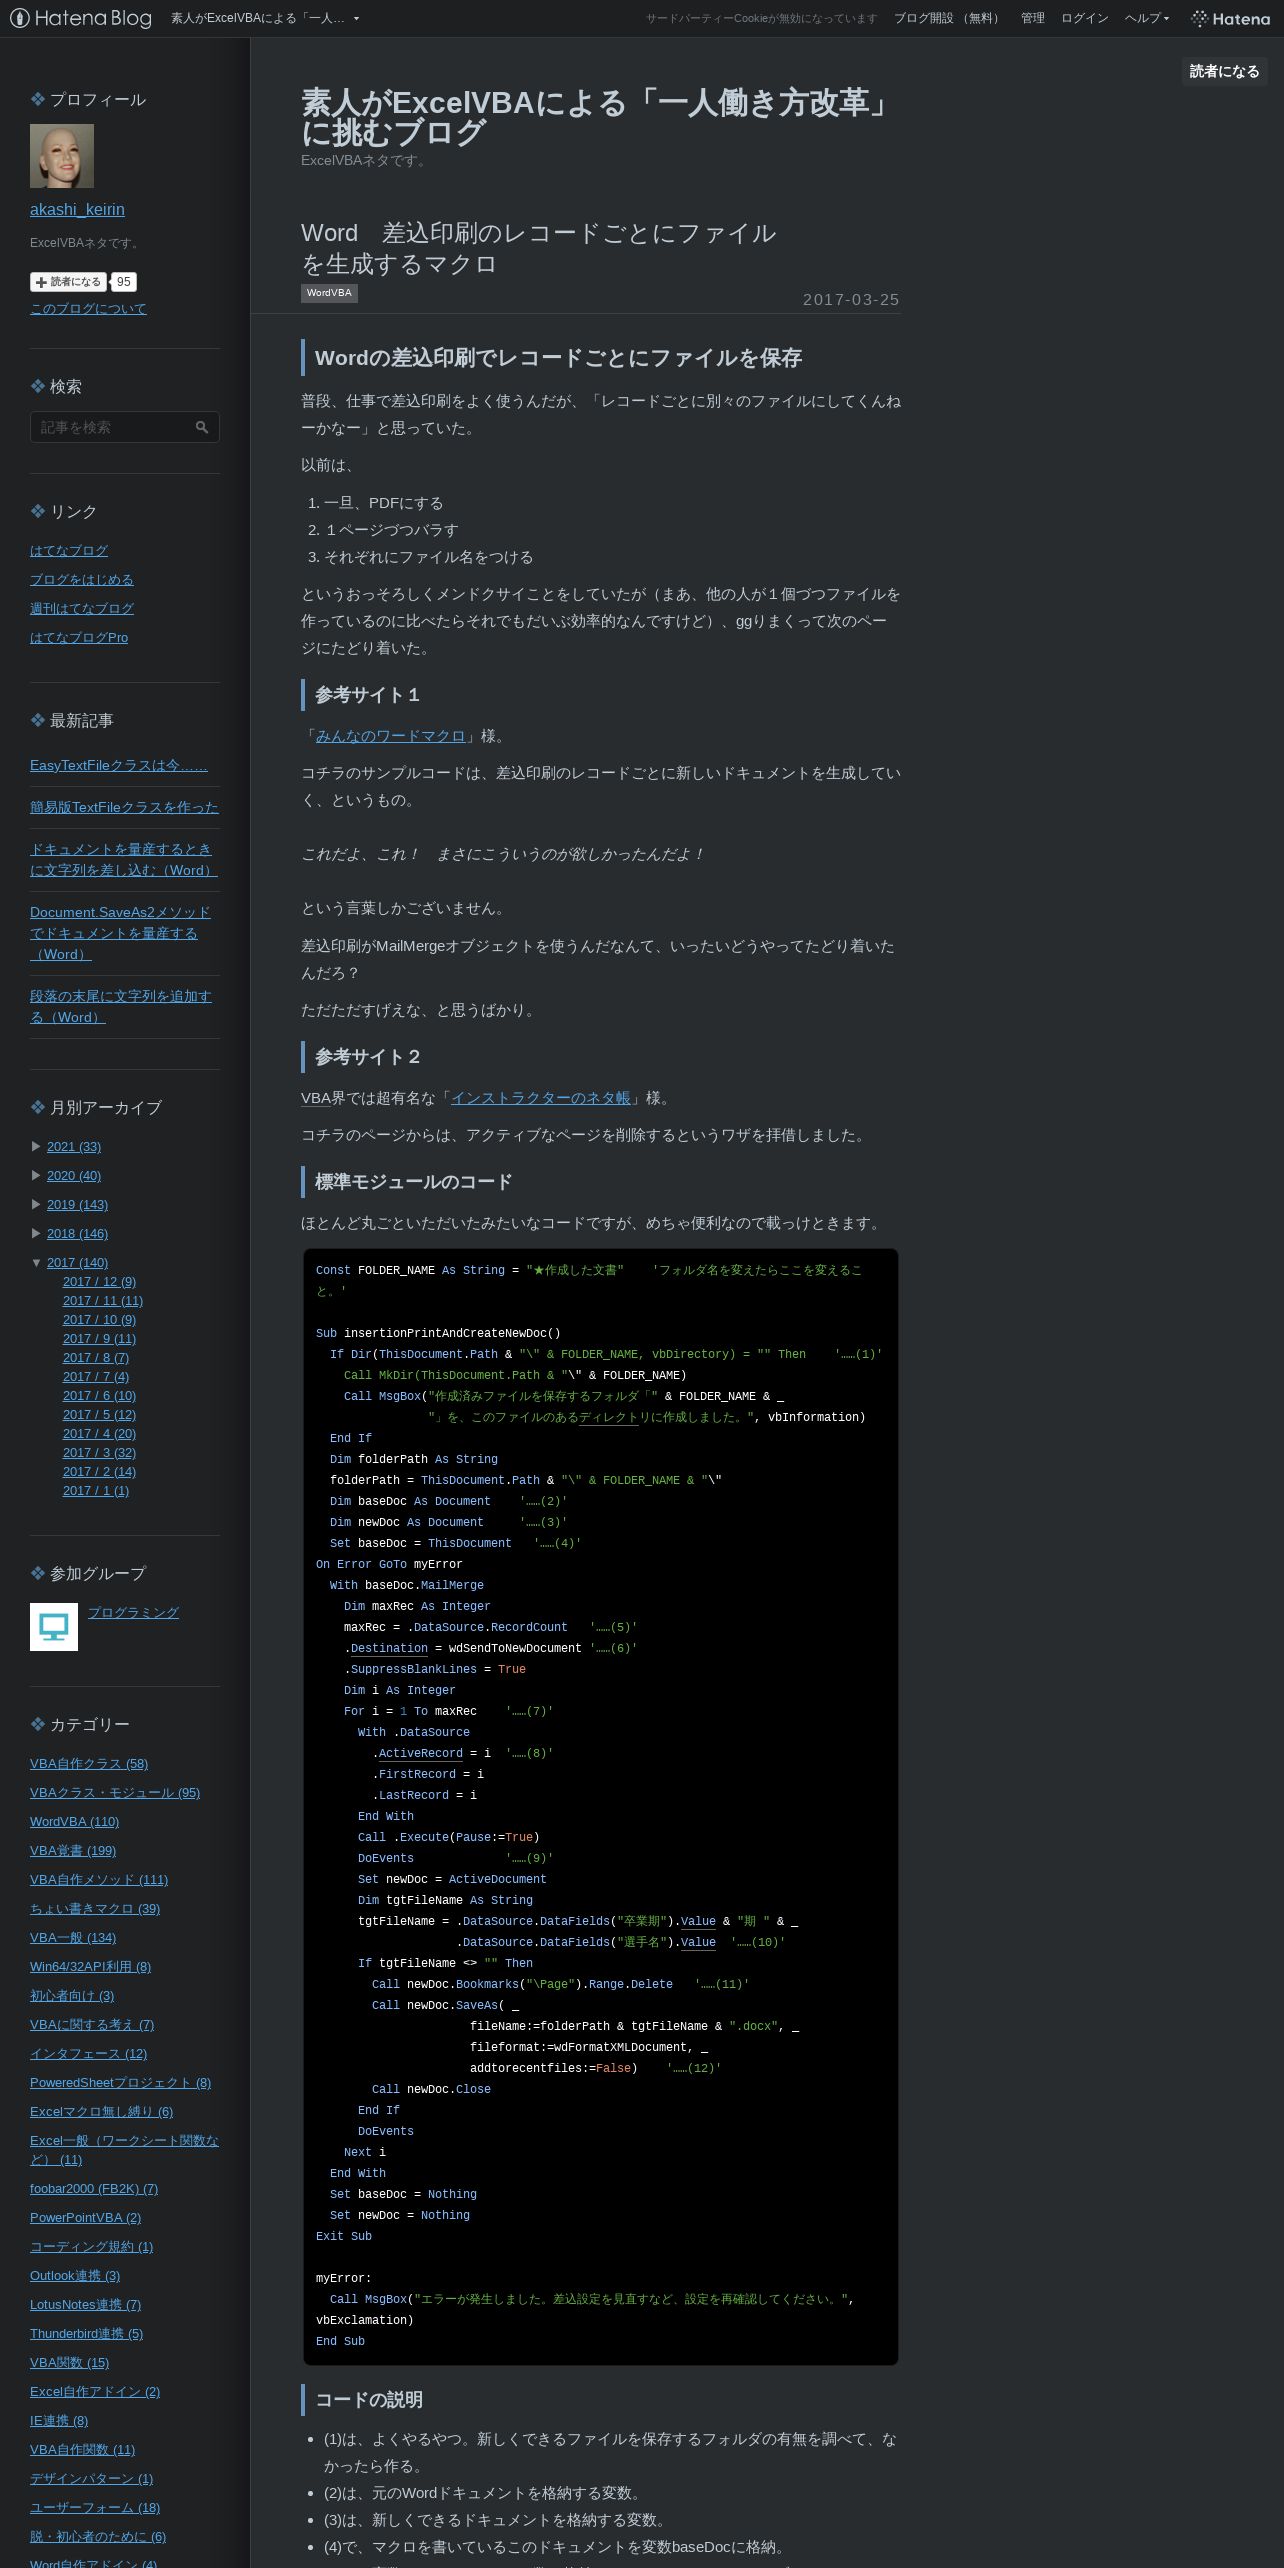Expand the 2021 (33) archive arrow
Image resolution: width=1284 pixels, height=2568 pixels.
[36, 1146]
